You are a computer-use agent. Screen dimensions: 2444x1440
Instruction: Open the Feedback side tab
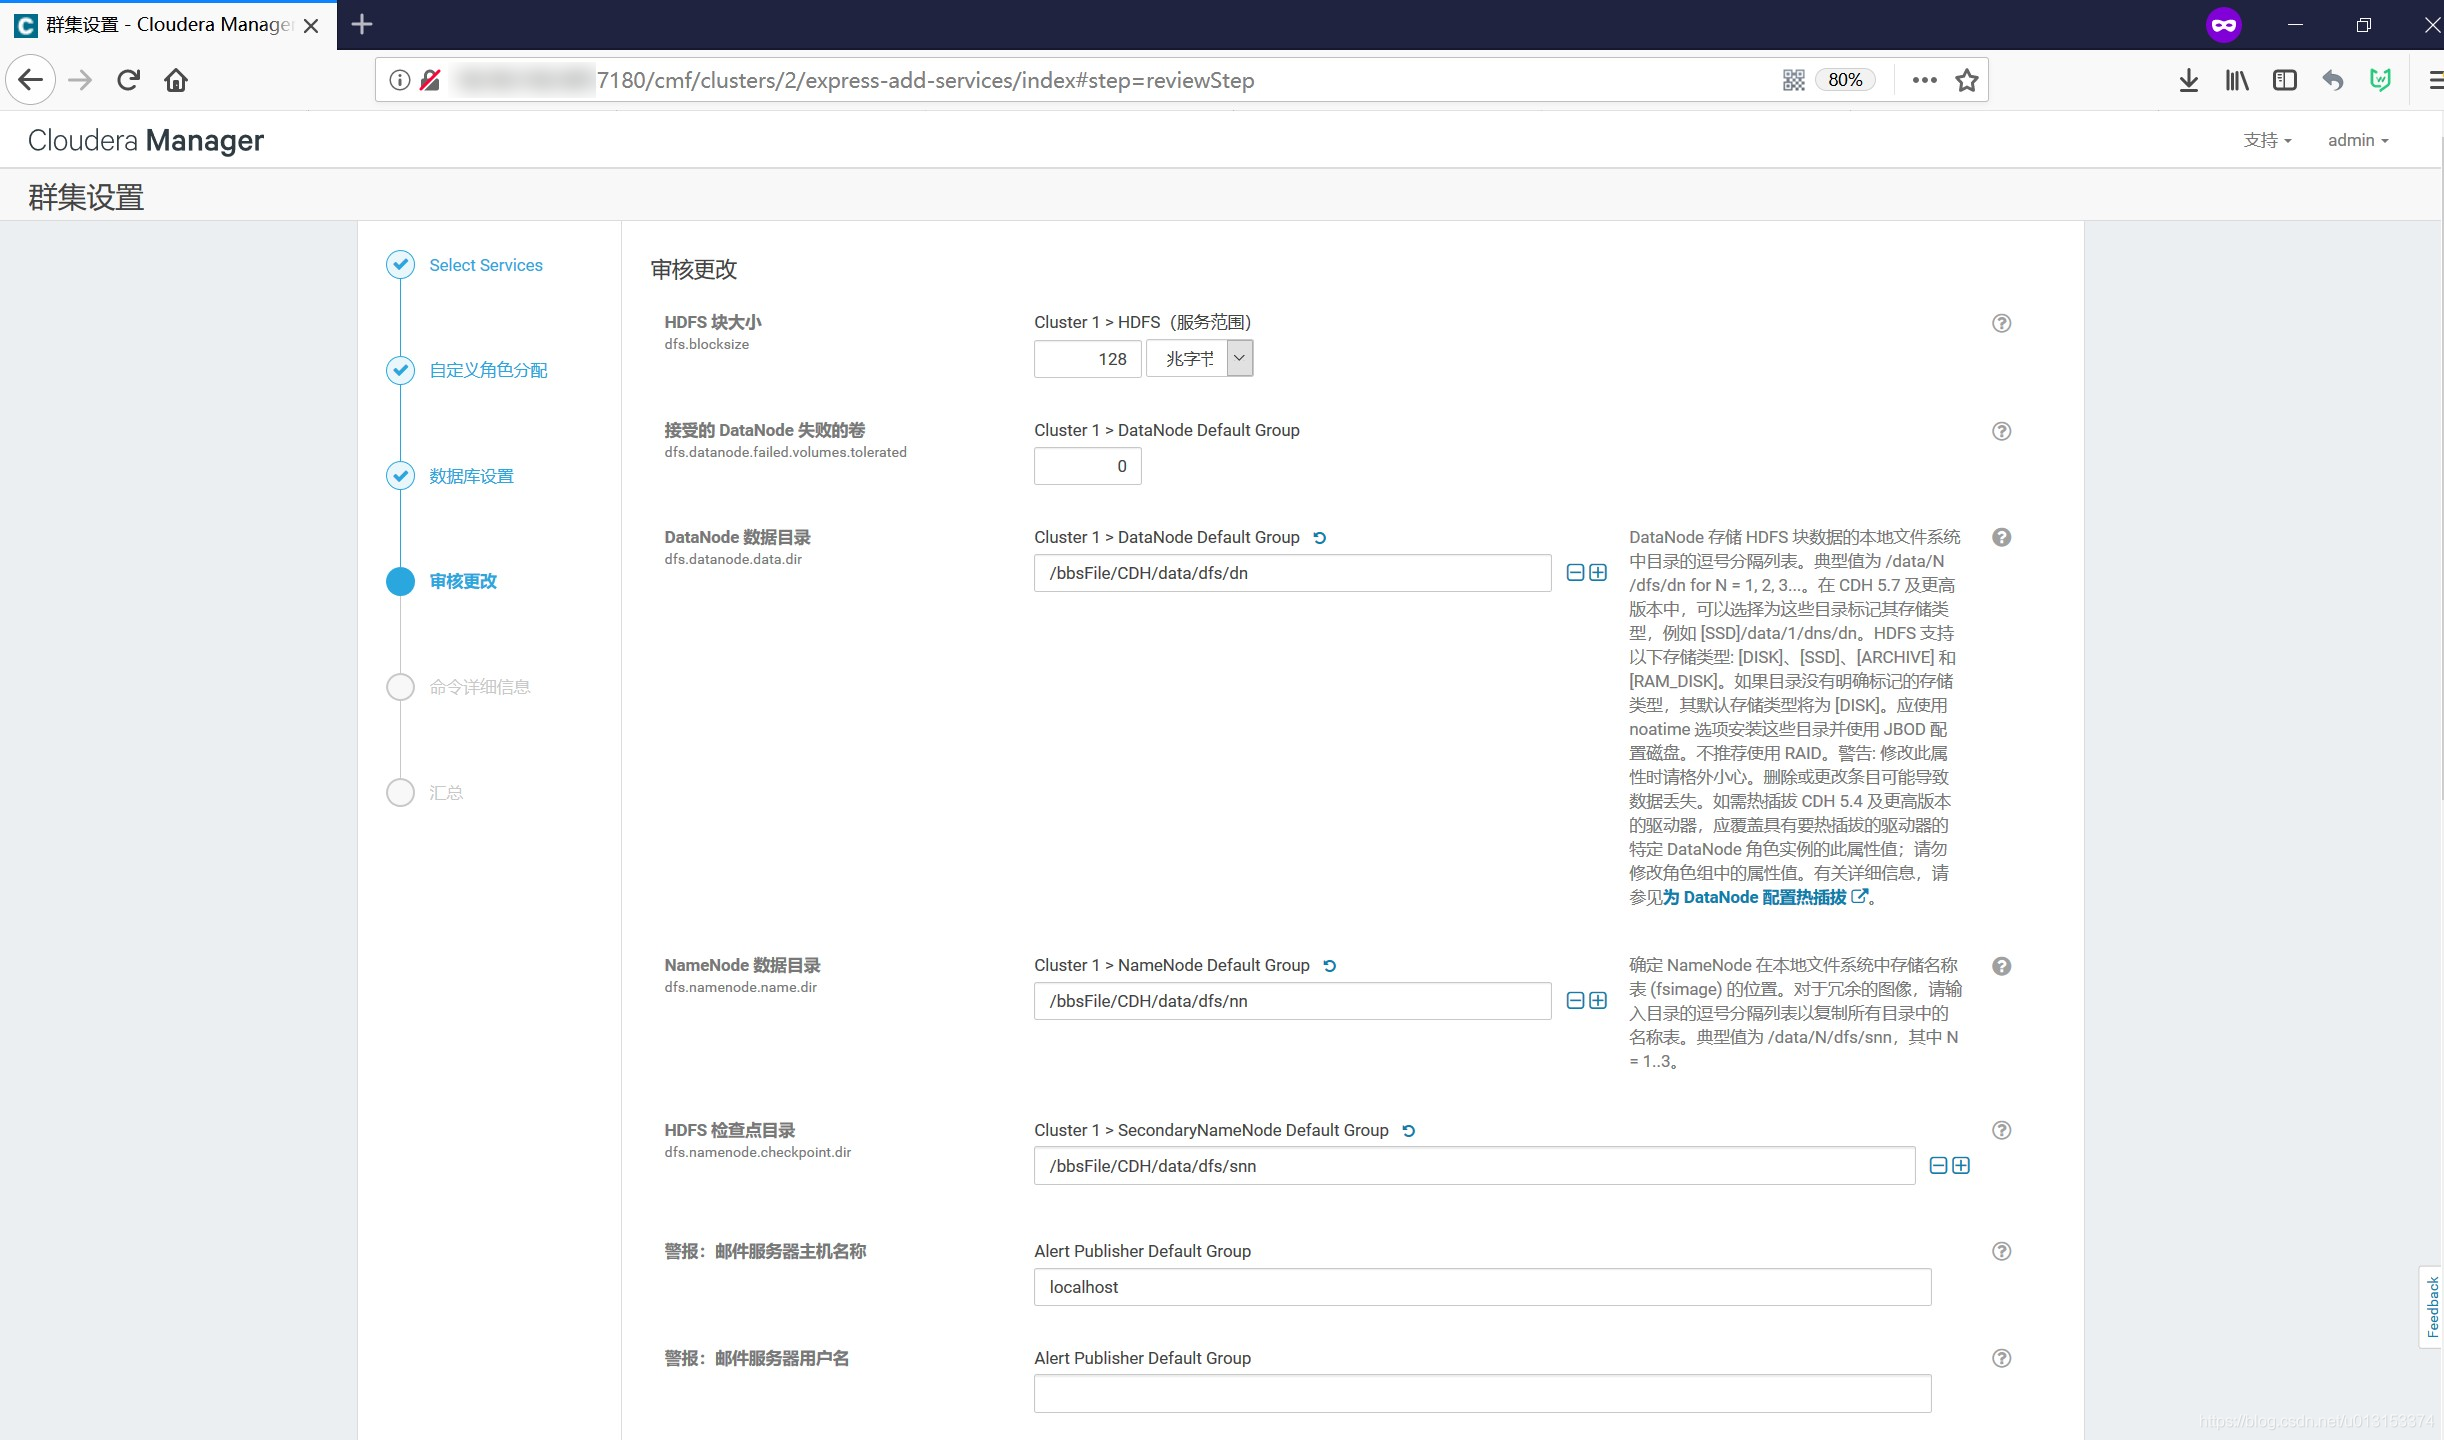(x=2432, y=1307)
